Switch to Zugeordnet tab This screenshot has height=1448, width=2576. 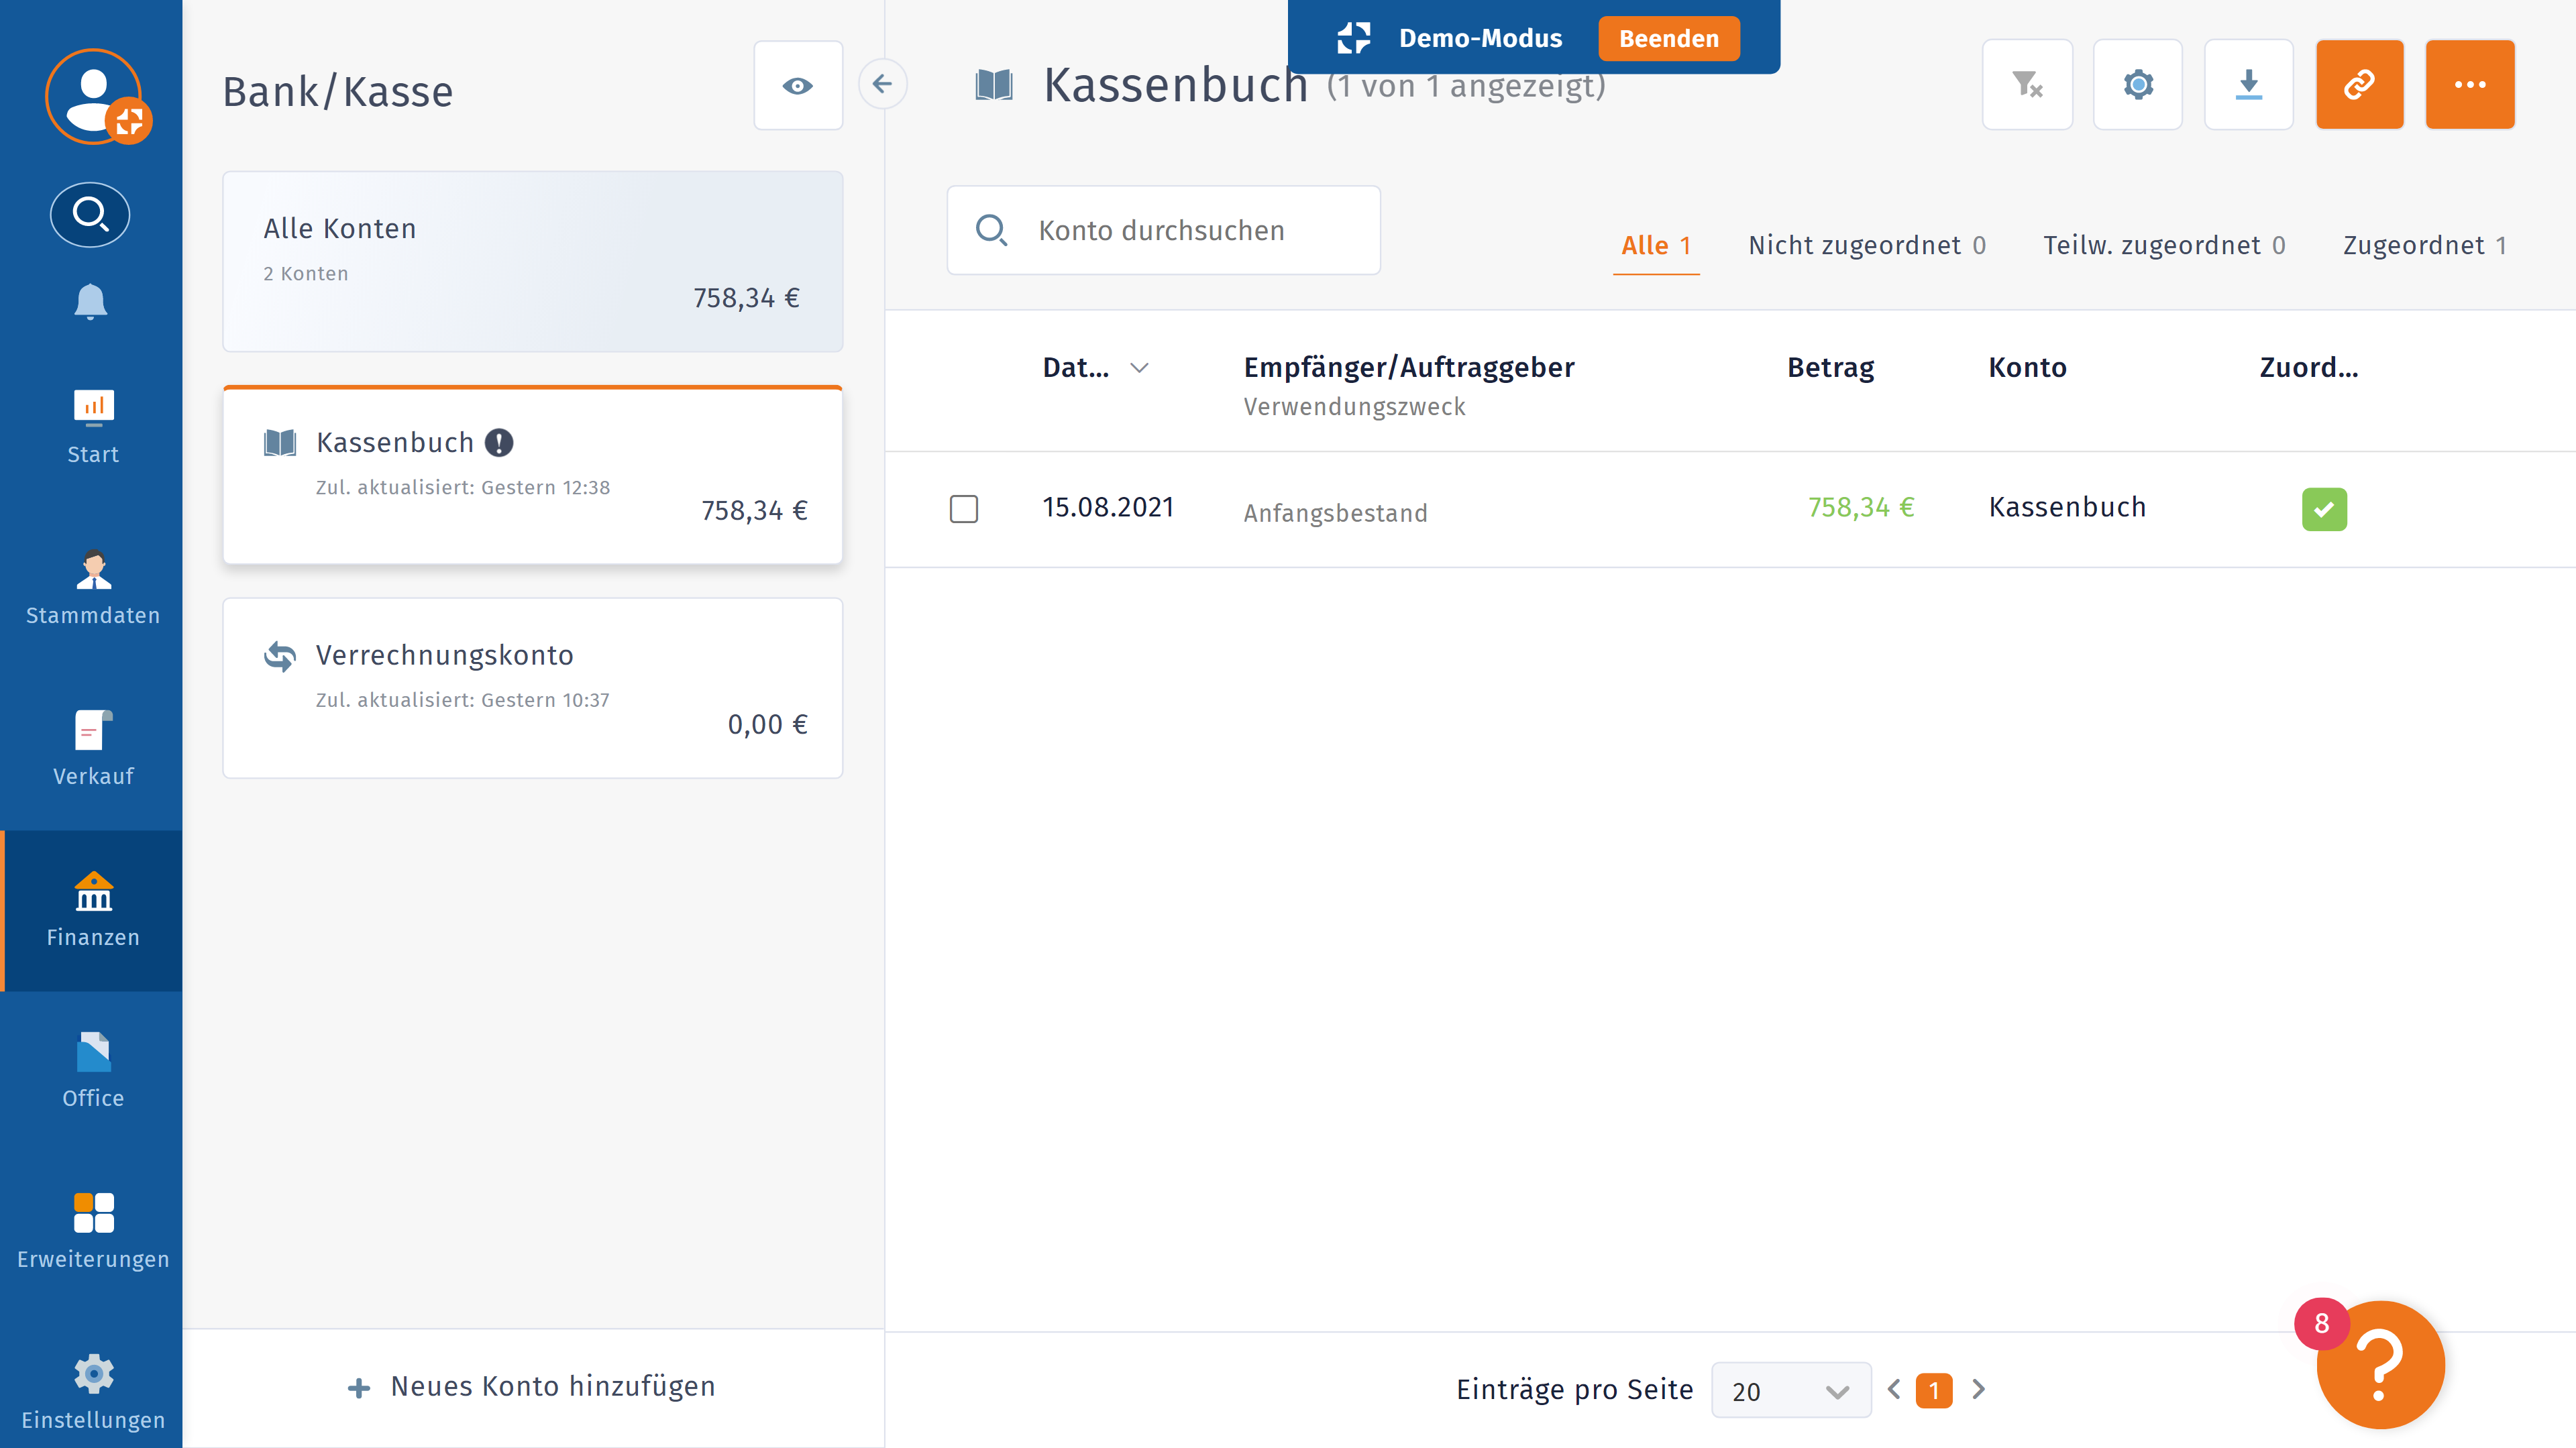(2424, 245)
